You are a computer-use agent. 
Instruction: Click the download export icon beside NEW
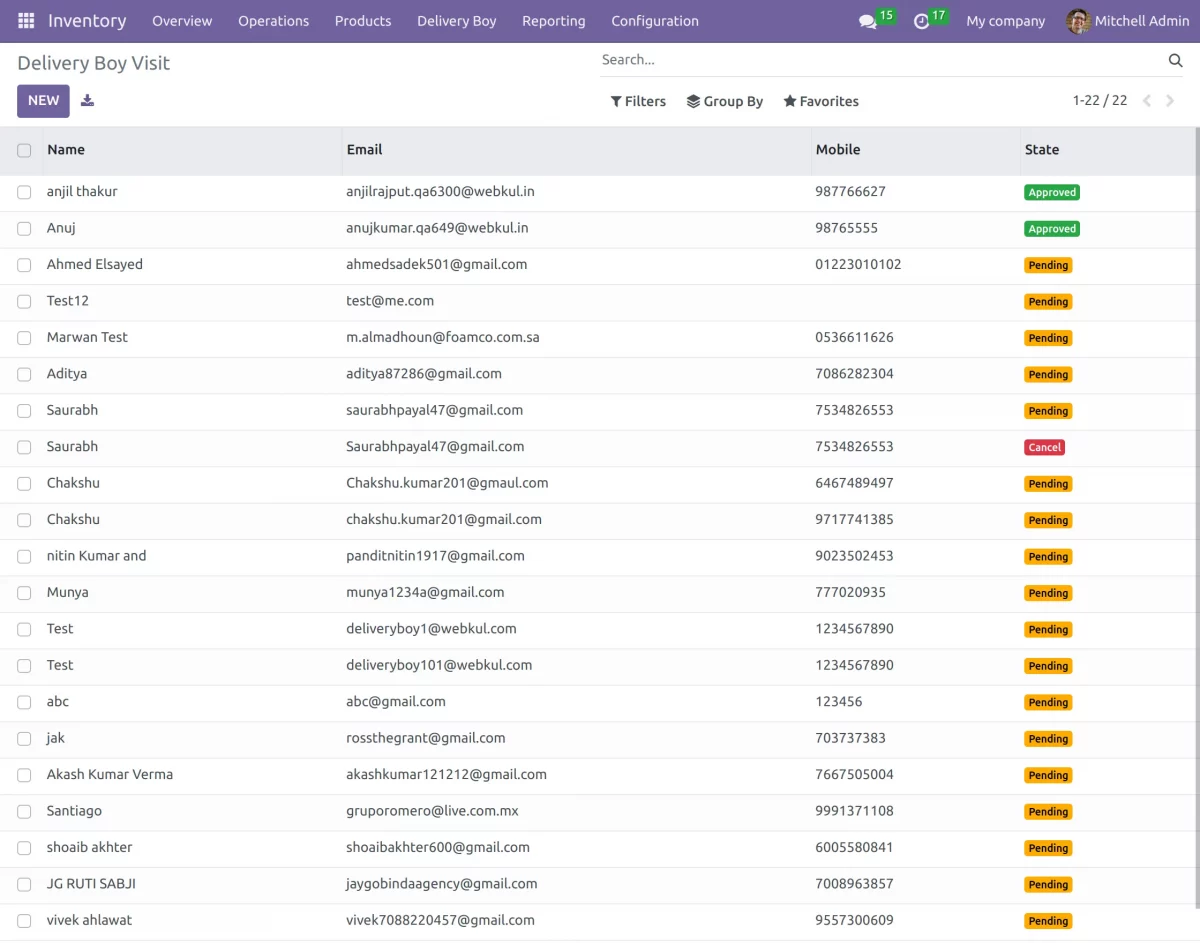click(x=88, y=100)
